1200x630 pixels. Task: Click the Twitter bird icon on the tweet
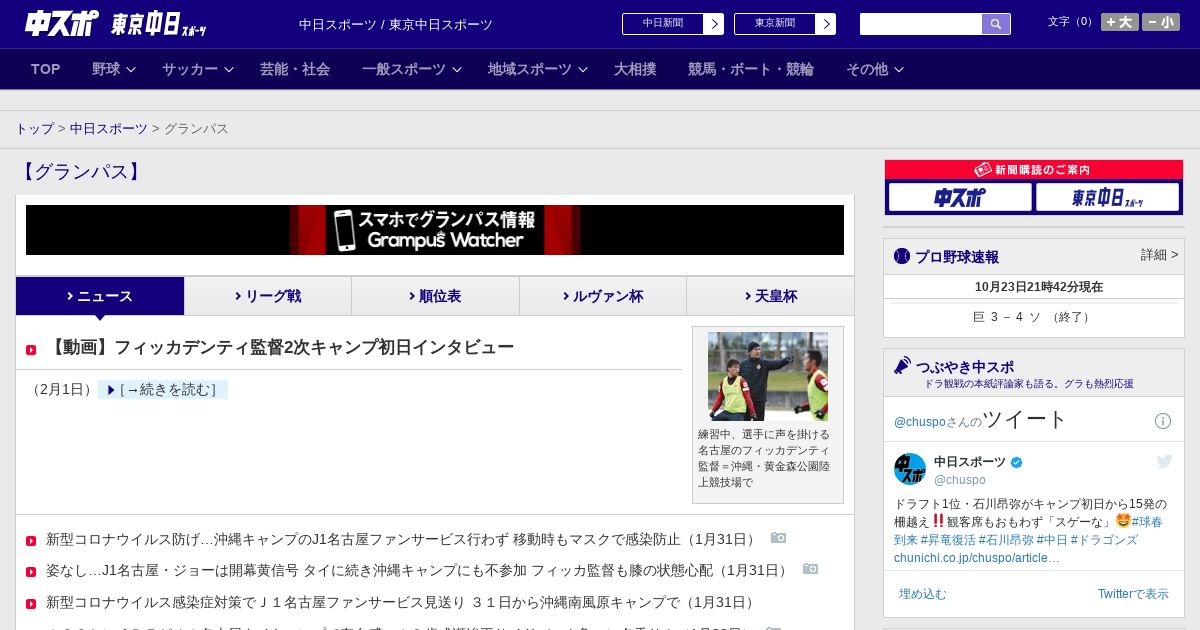(1164, 461)
